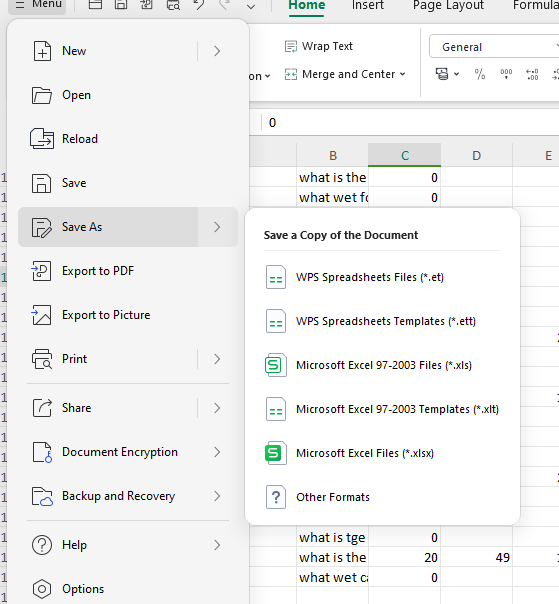Click the Open folder icon

(42, 95)
